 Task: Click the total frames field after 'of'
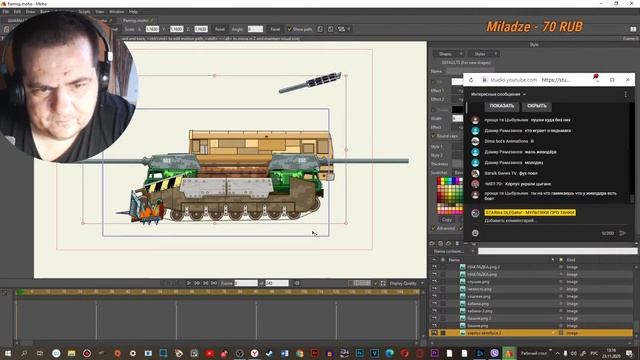coord(277,283)
